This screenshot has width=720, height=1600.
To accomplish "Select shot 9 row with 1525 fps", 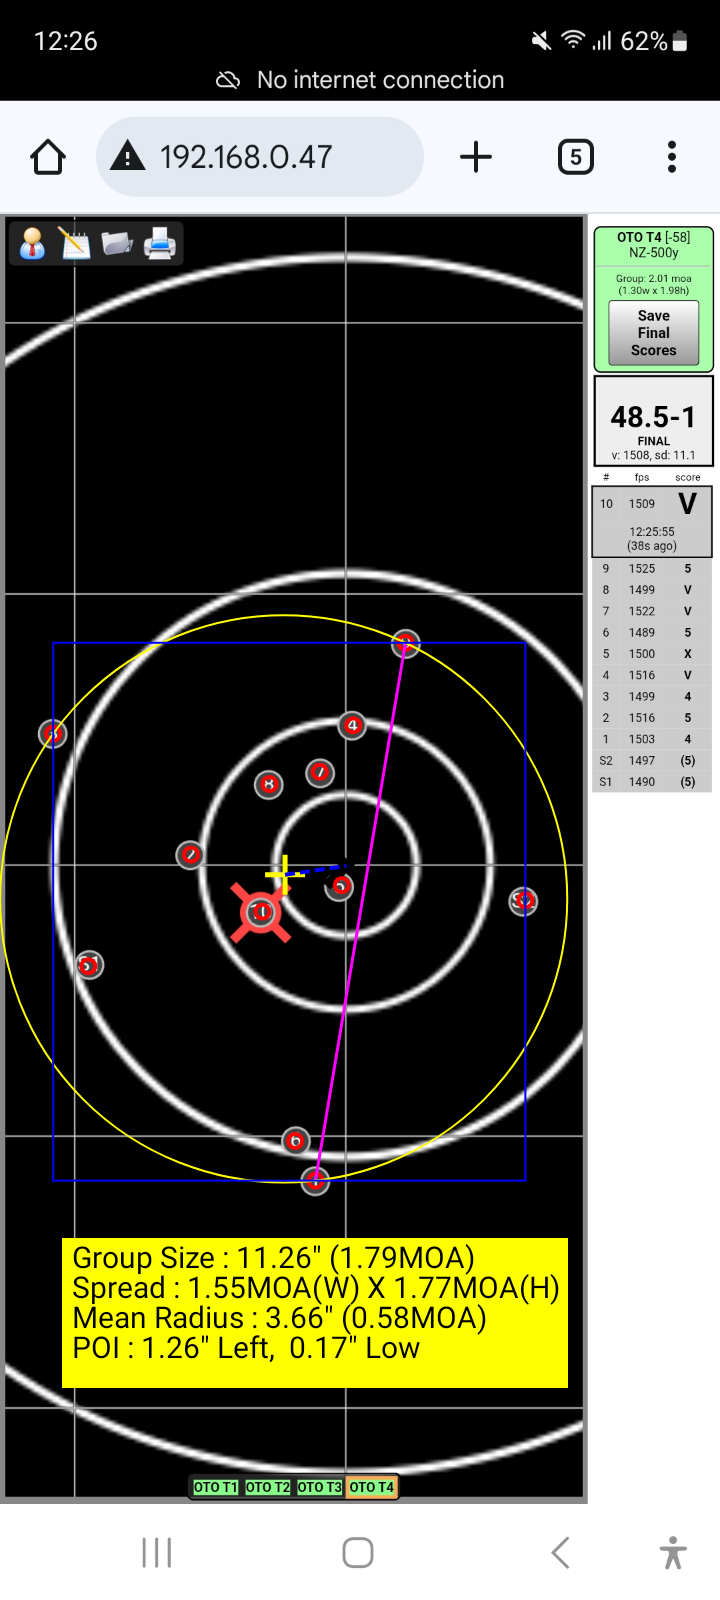I will [x=652, y=568].
